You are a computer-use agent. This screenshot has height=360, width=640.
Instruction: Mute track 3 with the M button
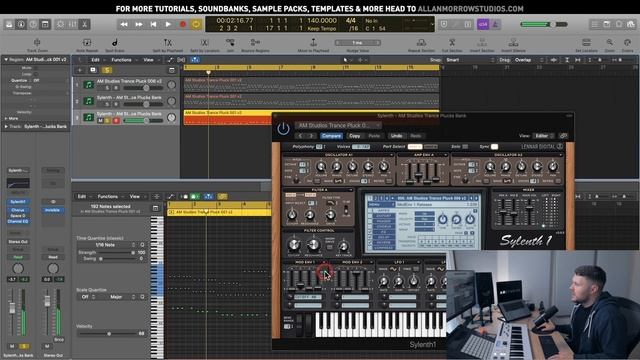pos(100,120)
